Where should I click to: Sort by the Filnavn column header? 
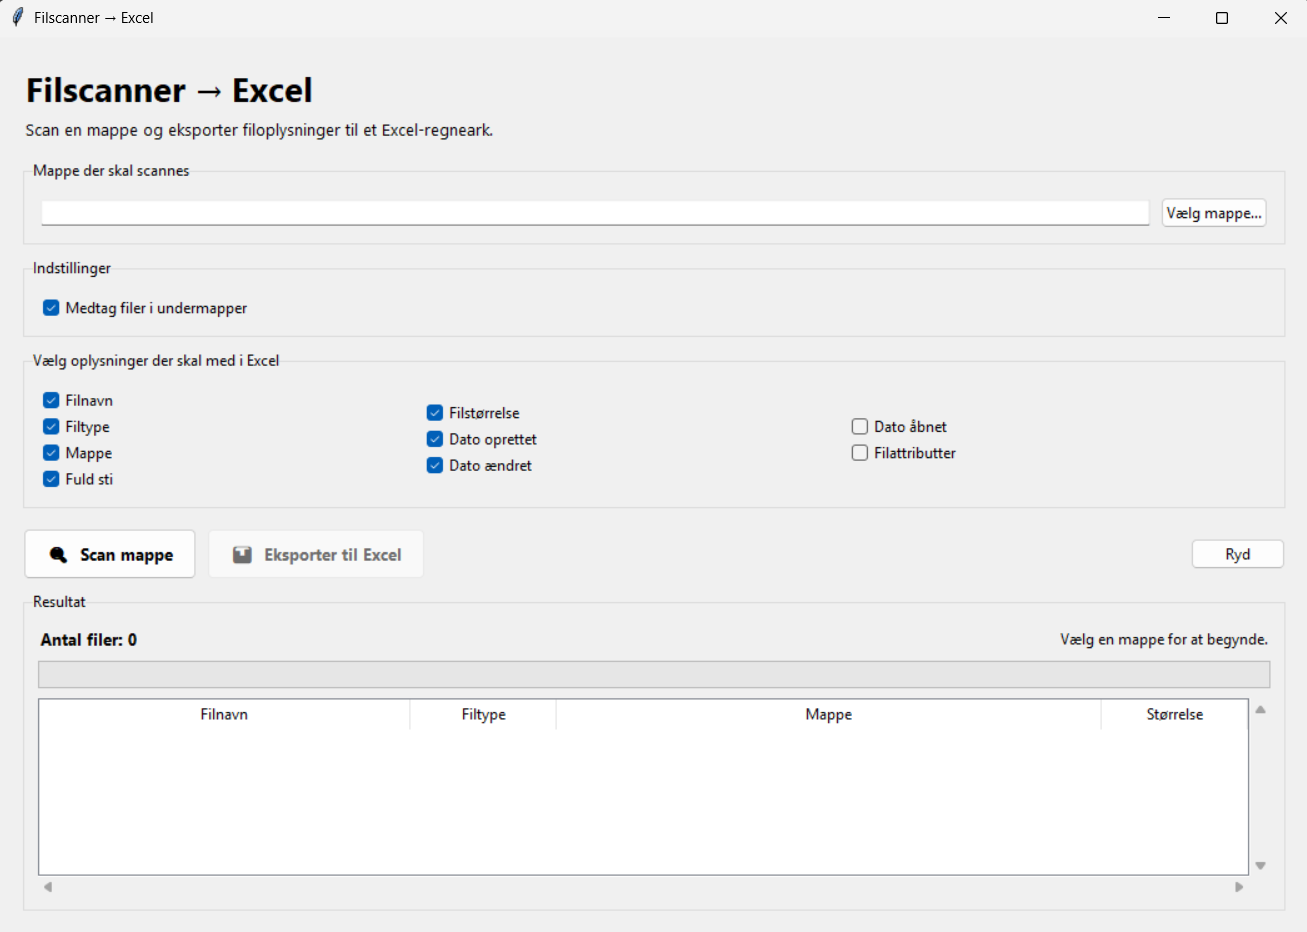(x=224, y=714)
